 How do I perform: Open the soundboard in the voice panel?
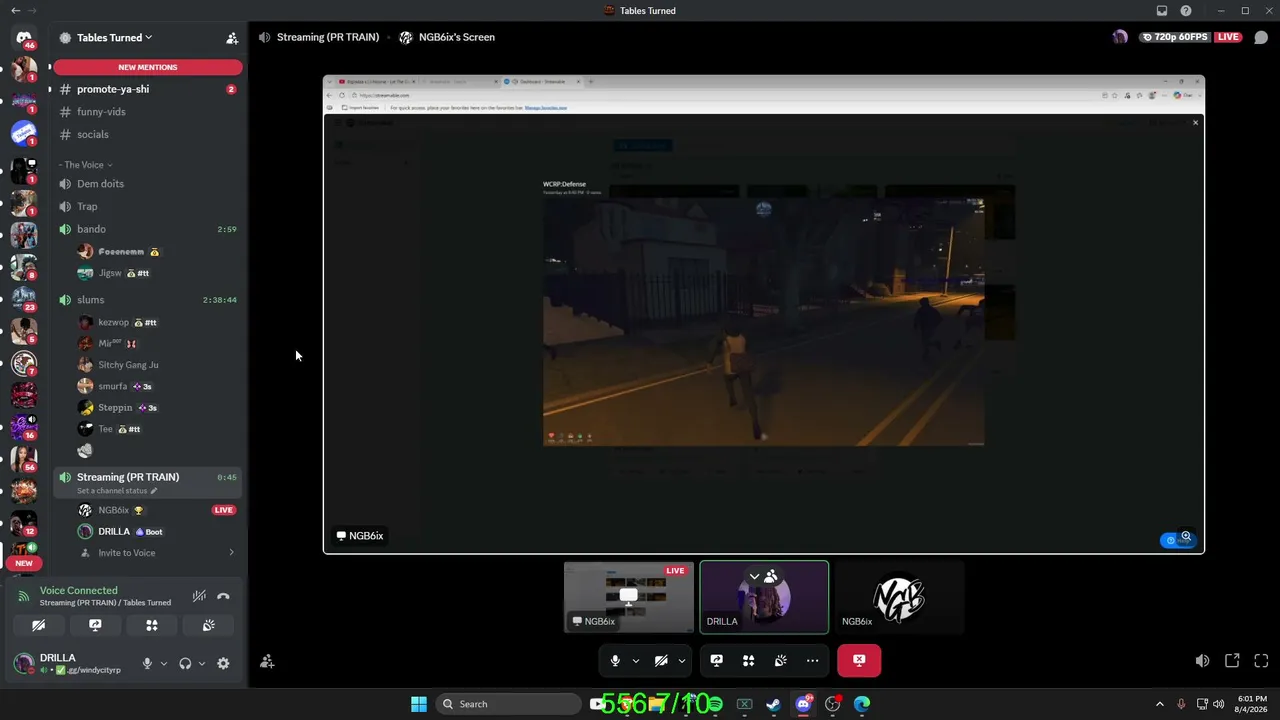[x=208, y=625]
